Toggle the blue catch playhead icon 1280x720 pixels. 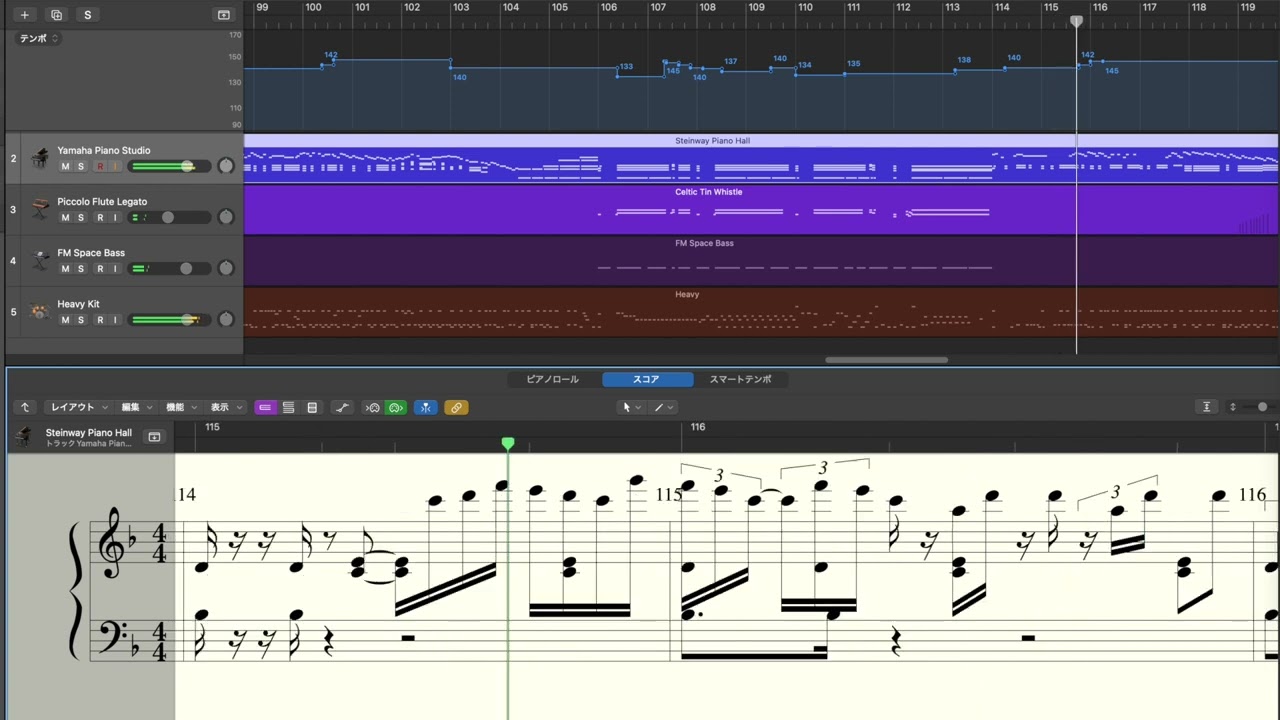click(x=426, y=407)
